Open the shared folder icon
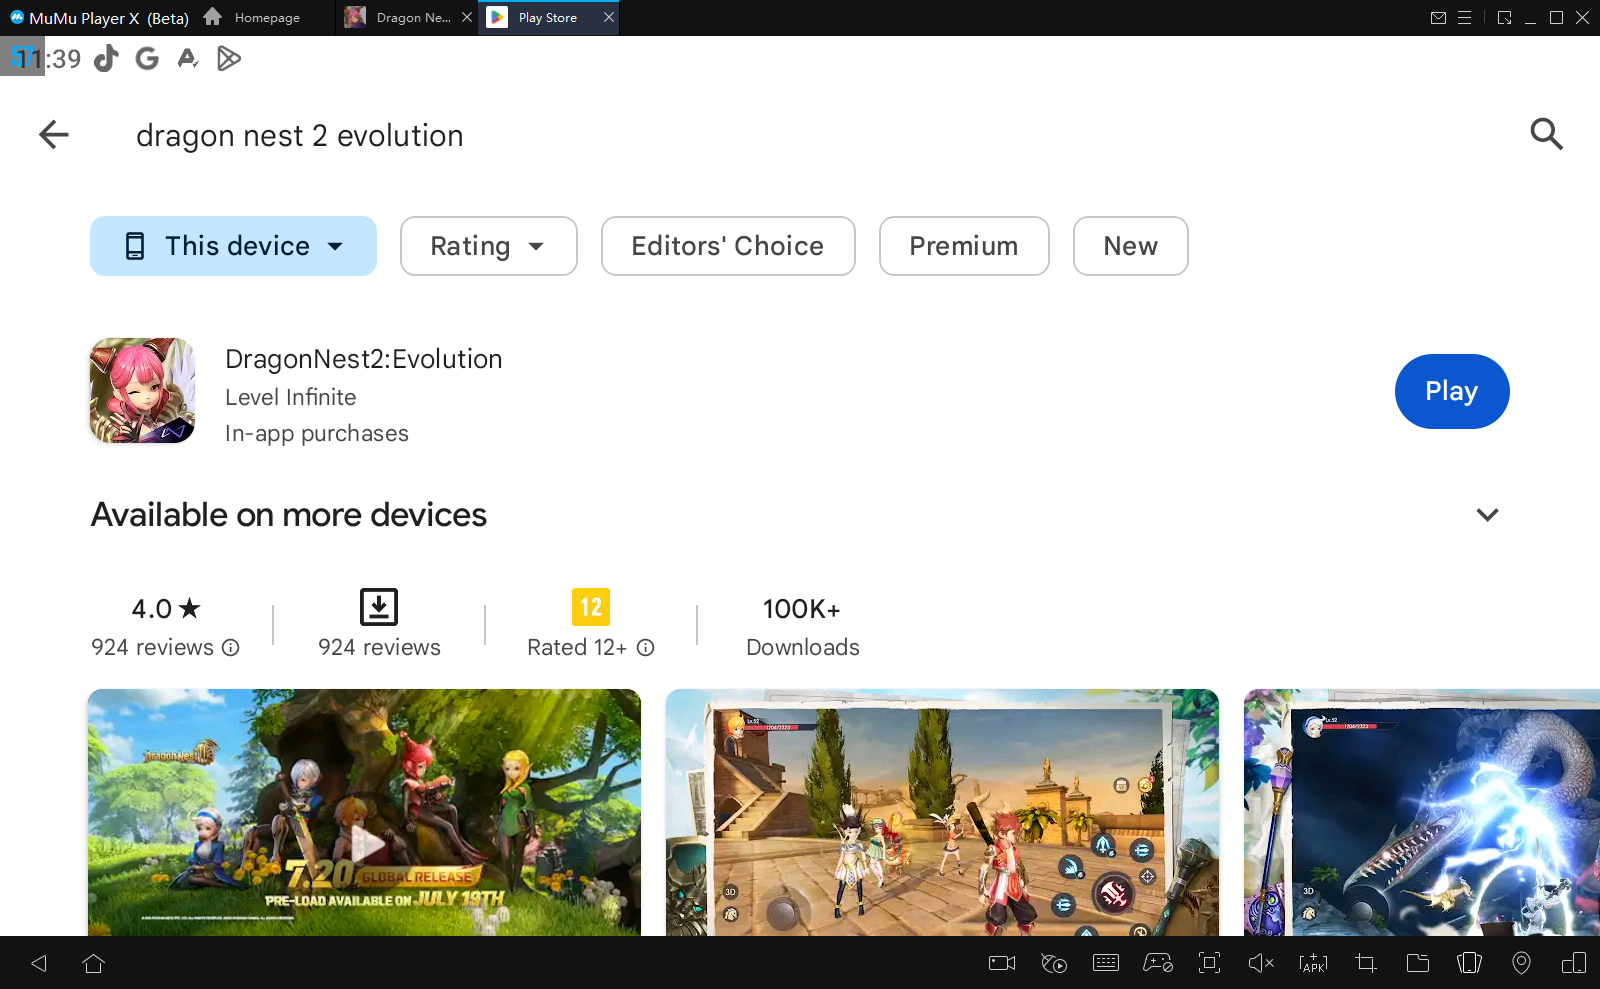The width and height of the screenshot is (1600, 989). [1418, 963]
